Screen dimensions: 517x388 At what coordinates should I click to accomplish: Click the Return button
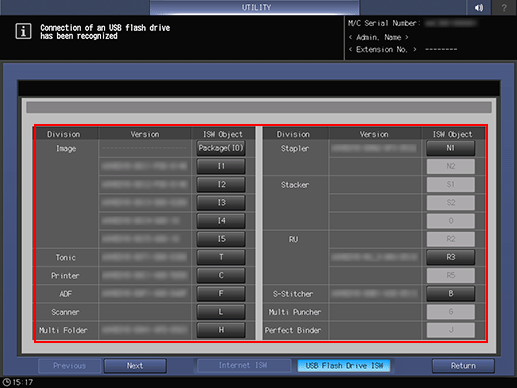click(x=463, y=366)
